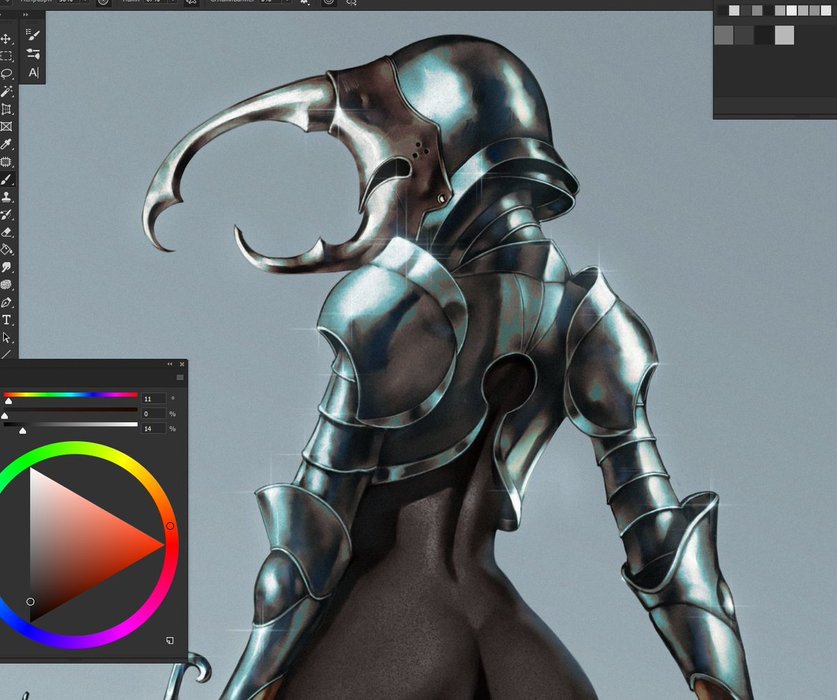Click the hue slider in Color panel
Image resolution: width=837 pixels, height=700 pixels.
coord(70,395)
